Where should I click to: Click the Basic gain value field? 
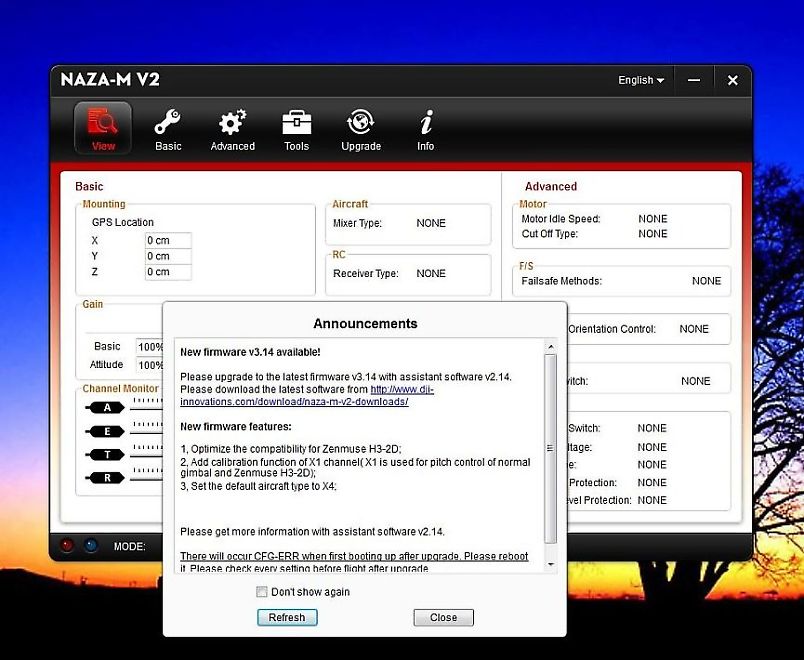tap(150, 347)
